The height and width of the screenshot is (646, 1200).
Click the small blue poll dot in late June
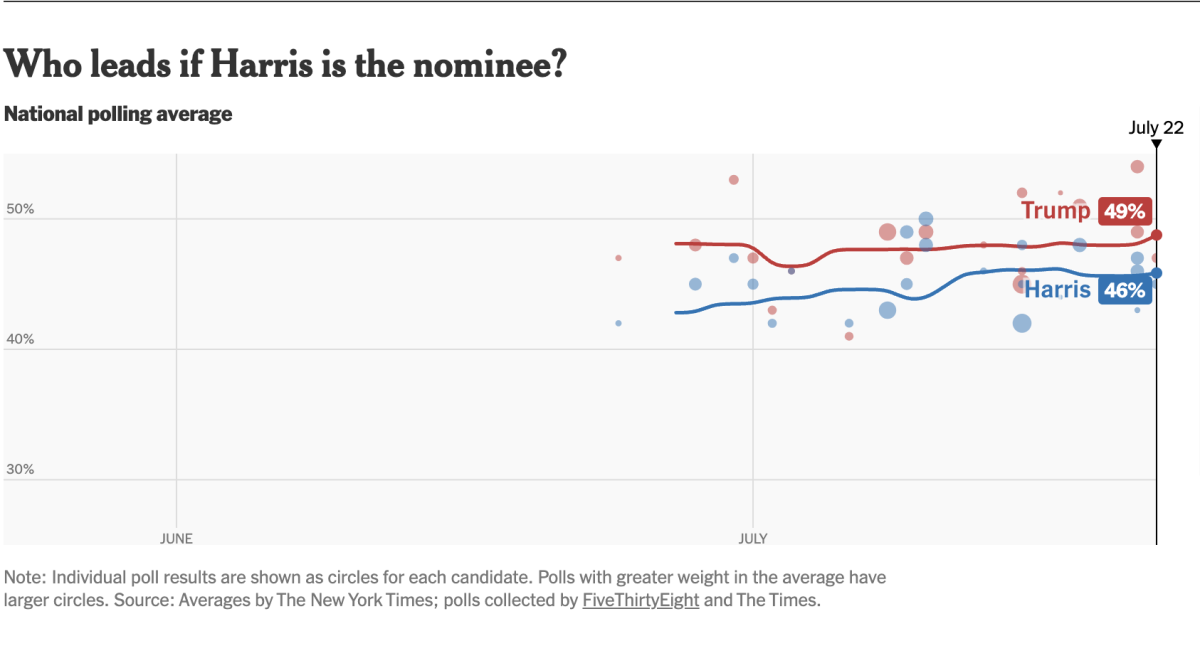point(618,323)
